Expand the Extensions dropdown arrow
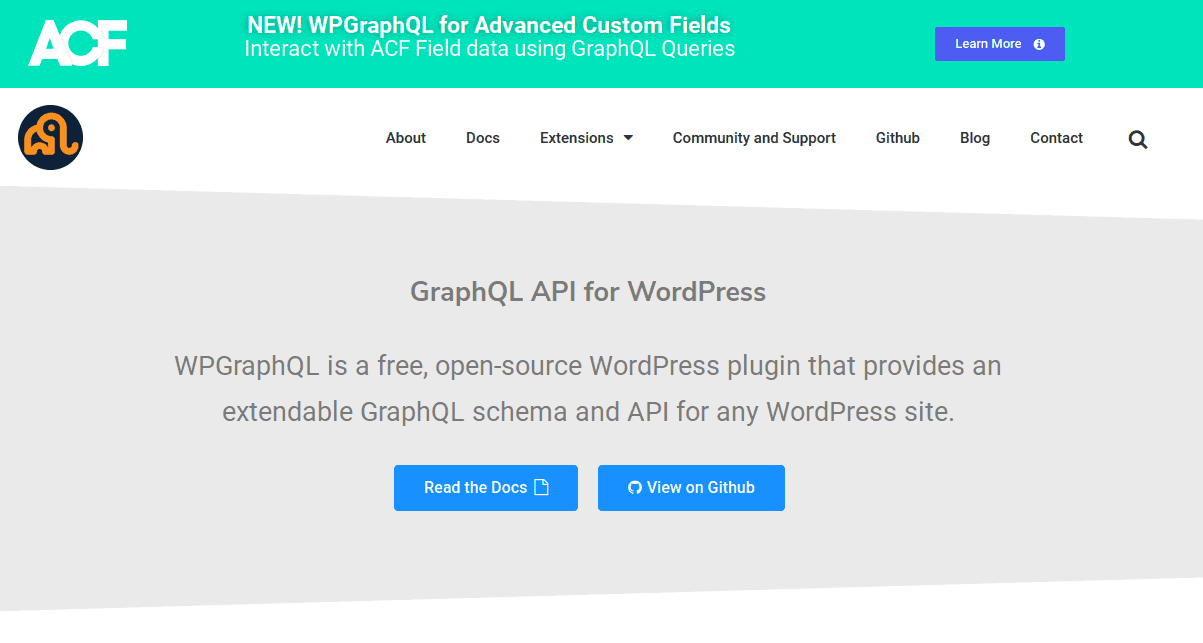Screen dimensions: 1203x643 coord(628,138)
